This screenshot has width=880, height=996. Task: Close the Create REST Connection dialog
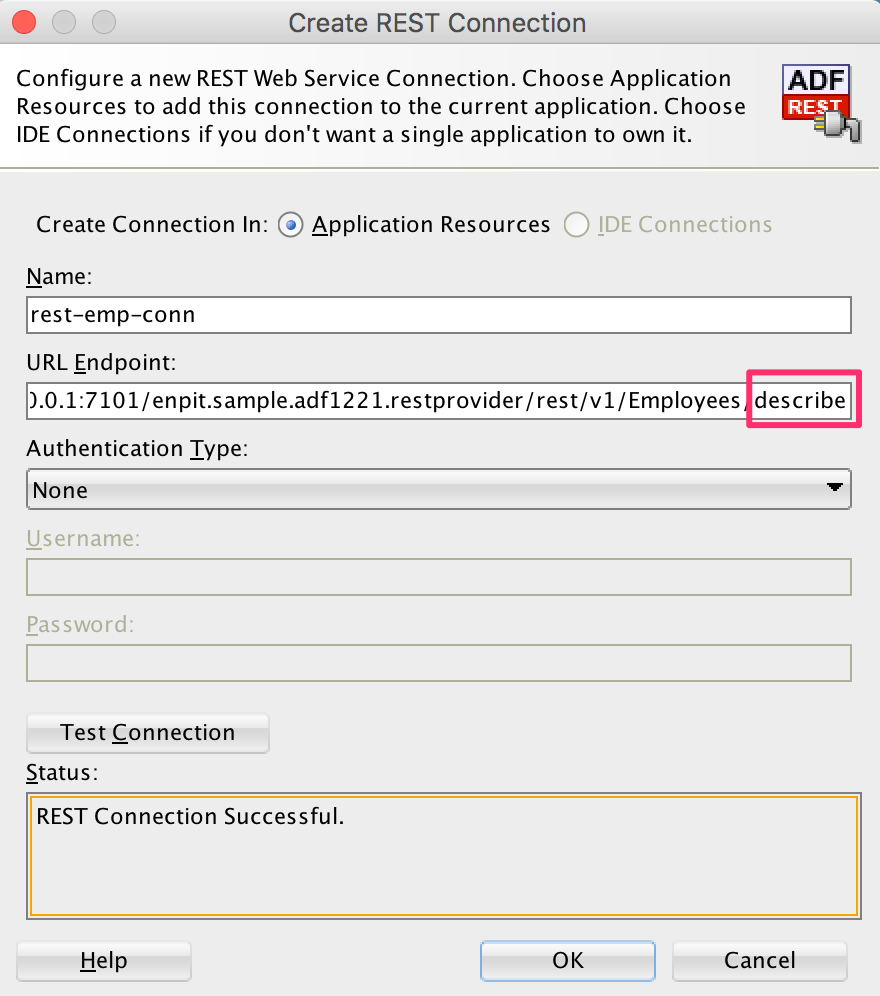[x=24, y=22]
